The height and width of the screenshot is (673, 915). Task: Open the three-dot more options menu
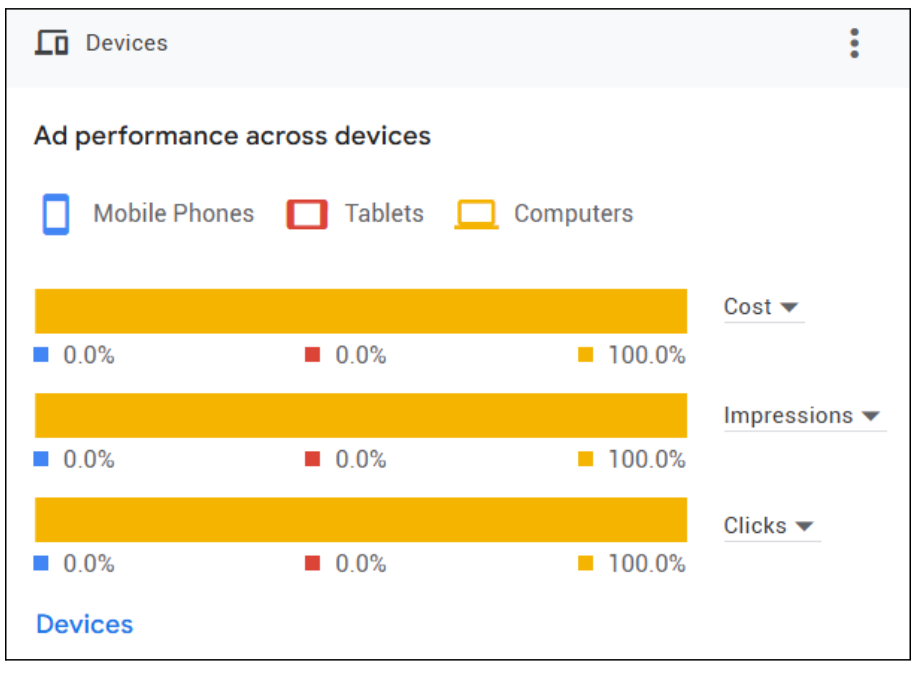(854, 43)
